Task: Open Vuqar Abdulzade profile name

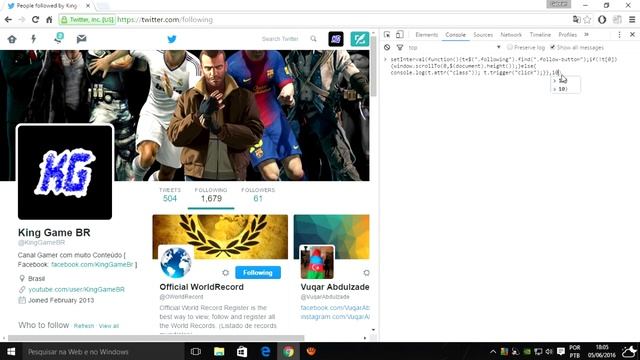Action: click(335, 287)
